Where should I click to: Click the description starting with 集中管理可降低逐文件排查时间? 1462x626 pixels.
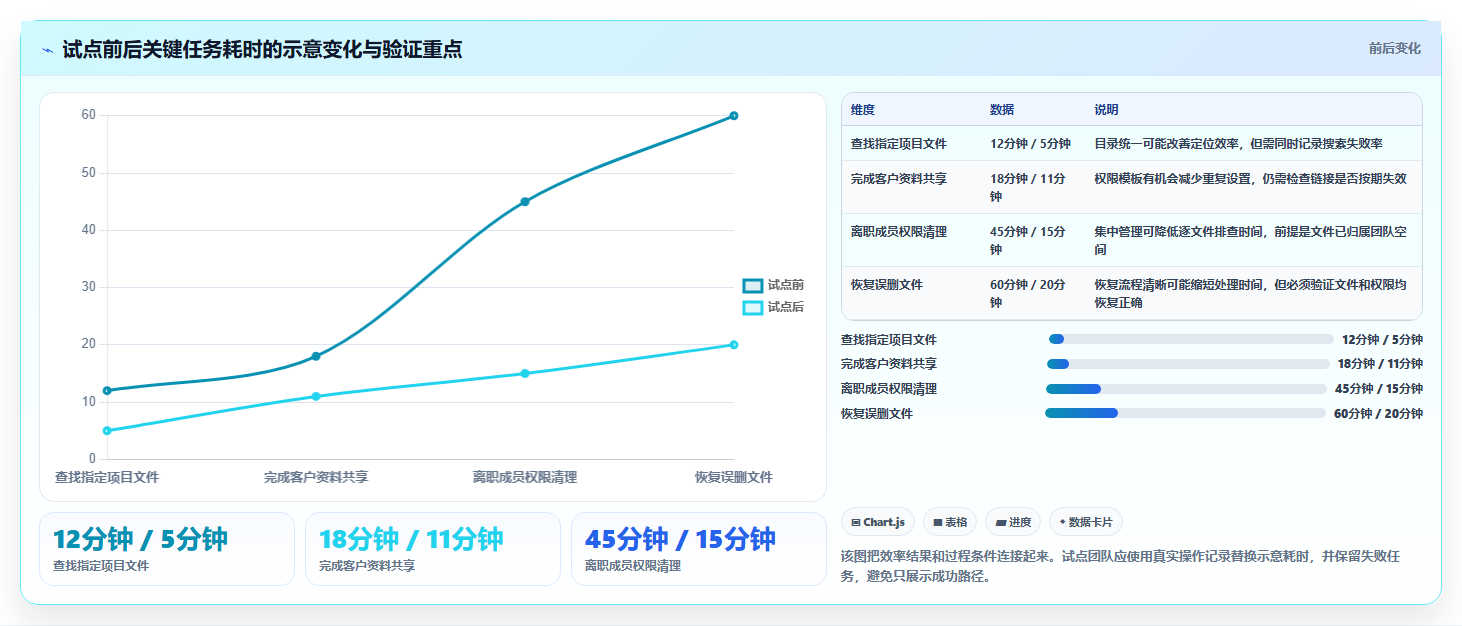1250,241
